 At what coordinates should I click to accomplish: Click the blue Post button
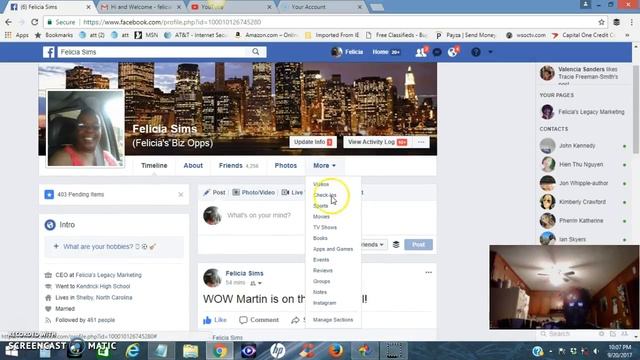pyautogui.click(x=418, y=244)
